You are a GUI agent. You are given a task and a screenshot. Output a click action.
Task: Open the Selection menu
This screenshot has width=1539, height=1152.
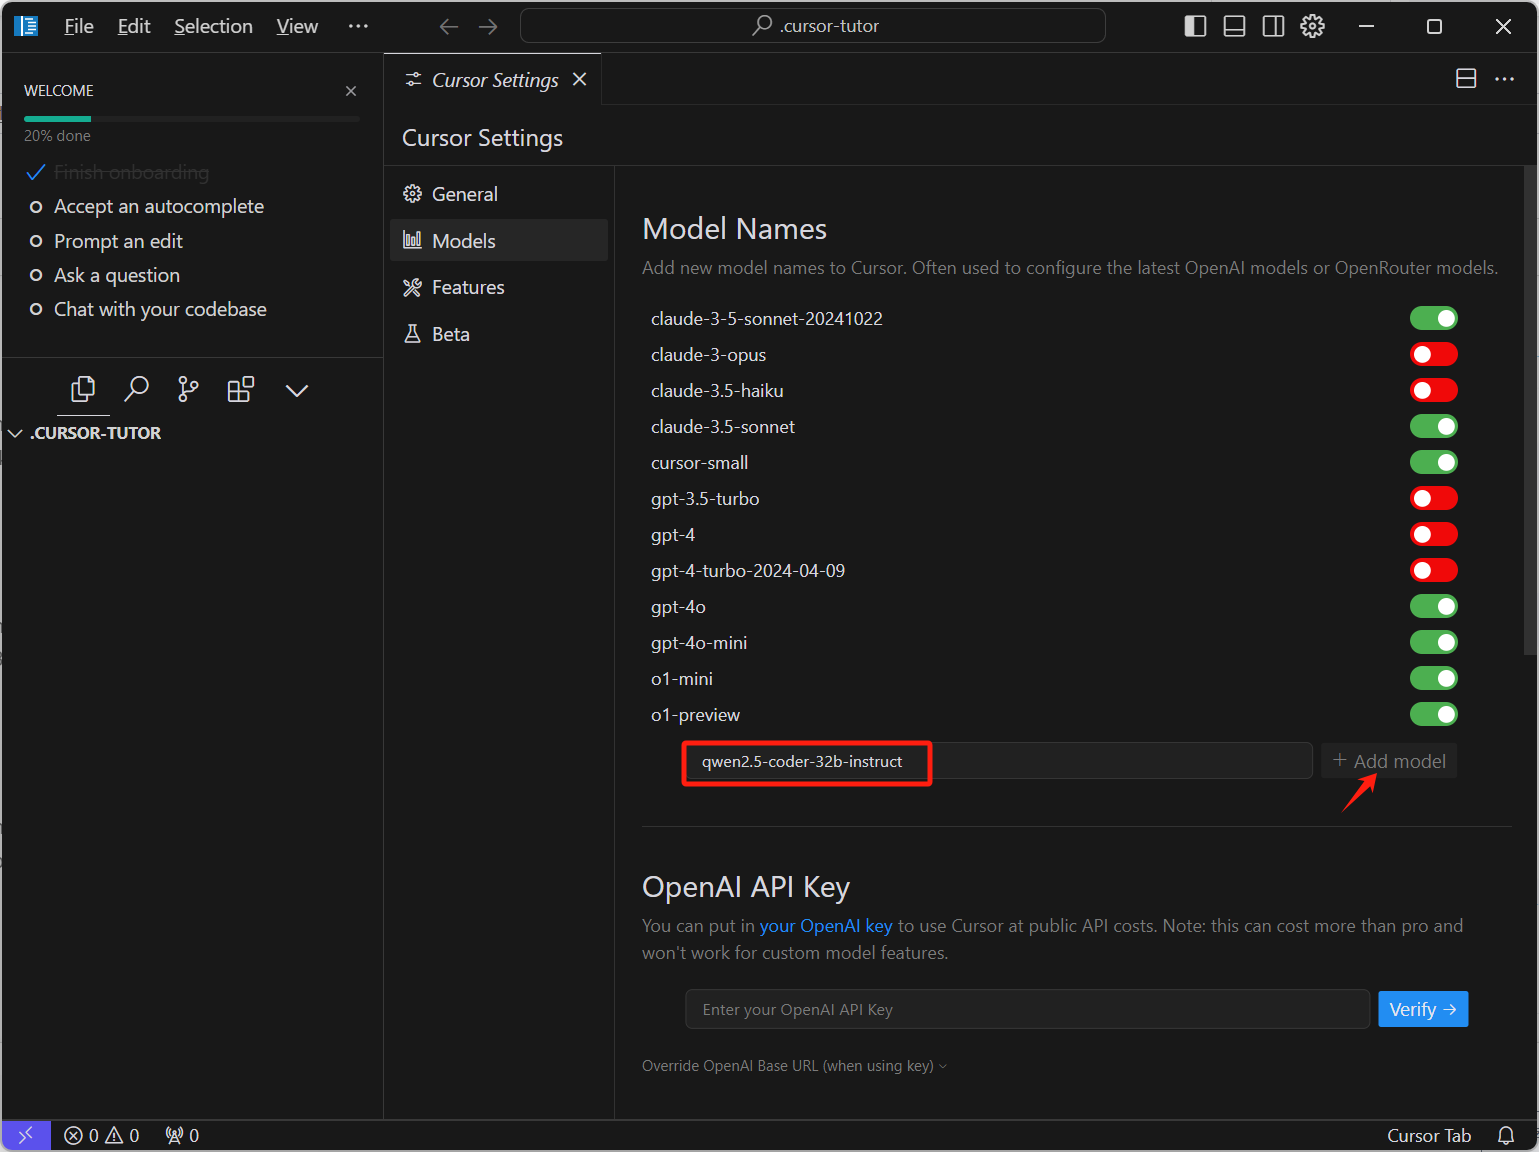coord(213,26)
